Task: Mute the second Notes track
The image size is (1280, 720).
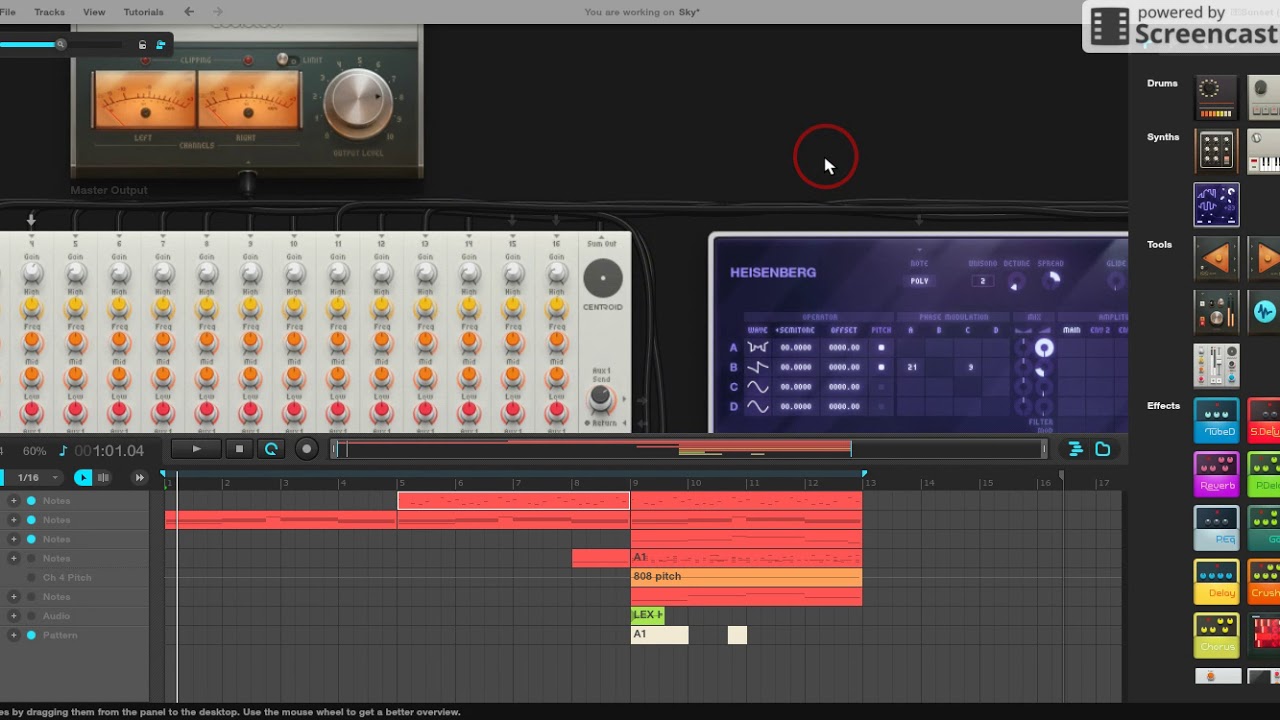Action: 31,520
